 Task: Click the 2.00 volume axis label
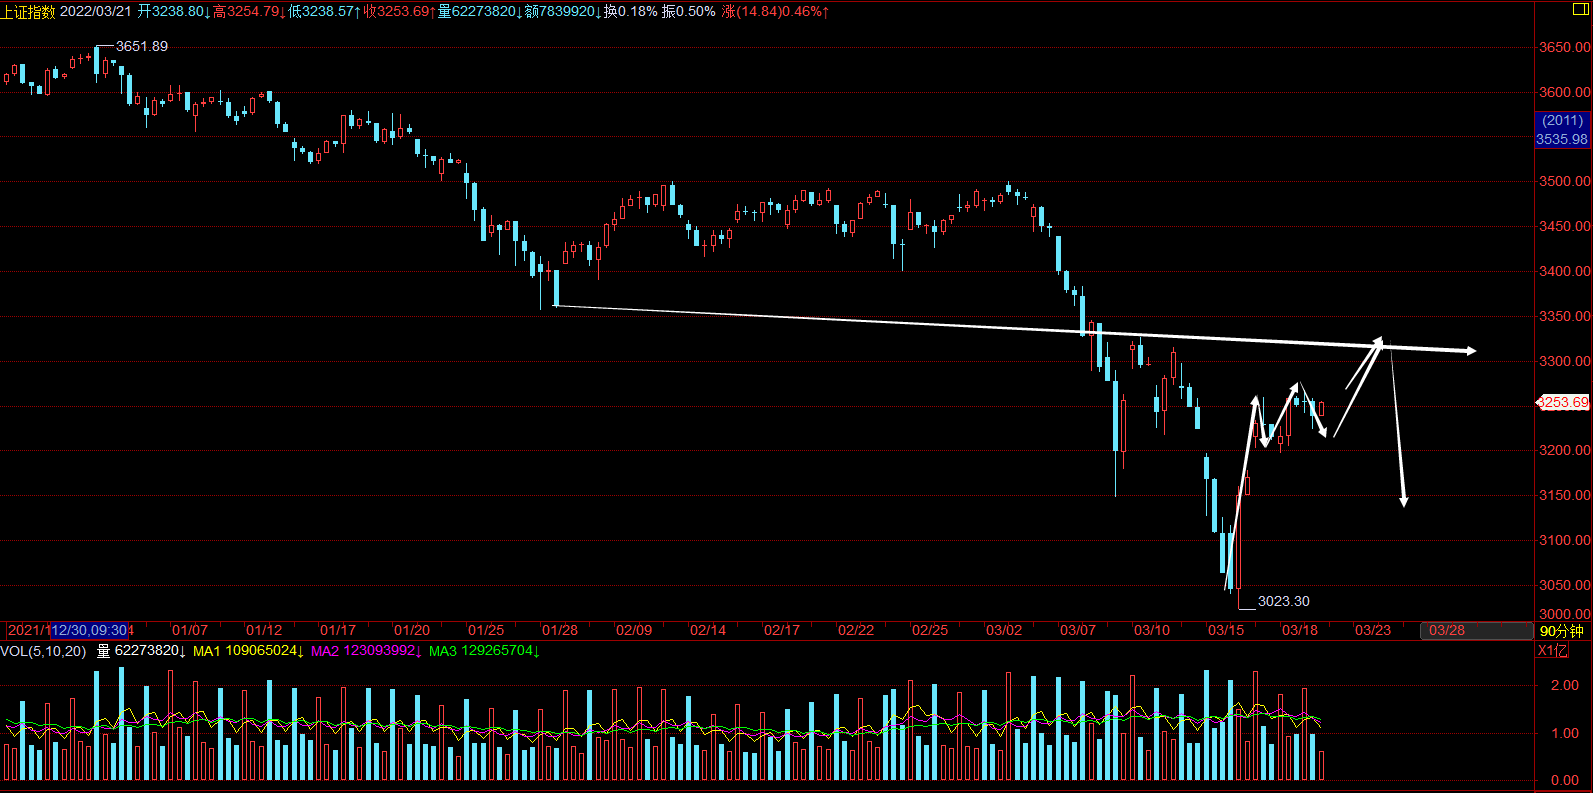[1565, 685]
